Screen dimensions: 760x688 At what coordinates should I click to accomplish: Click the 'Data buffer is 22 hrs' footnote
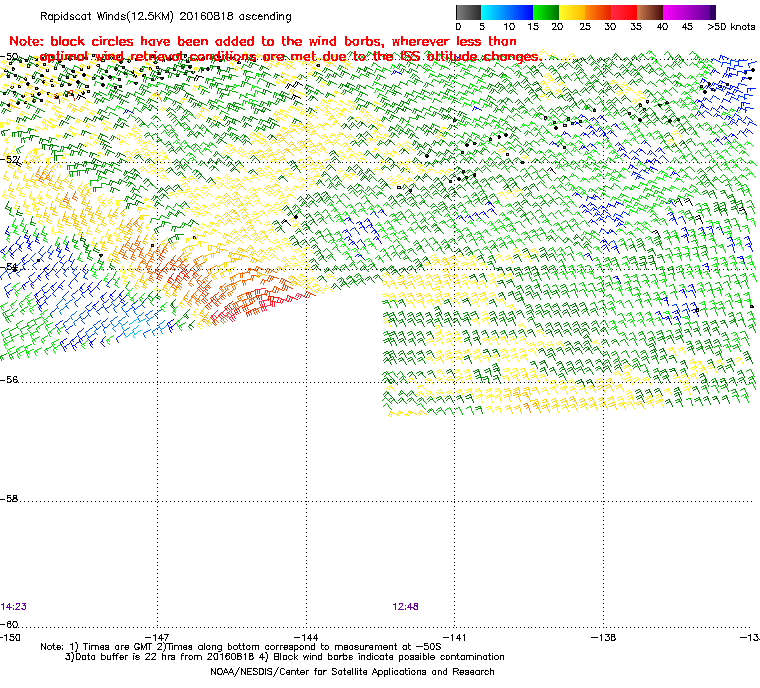(285, 657)
